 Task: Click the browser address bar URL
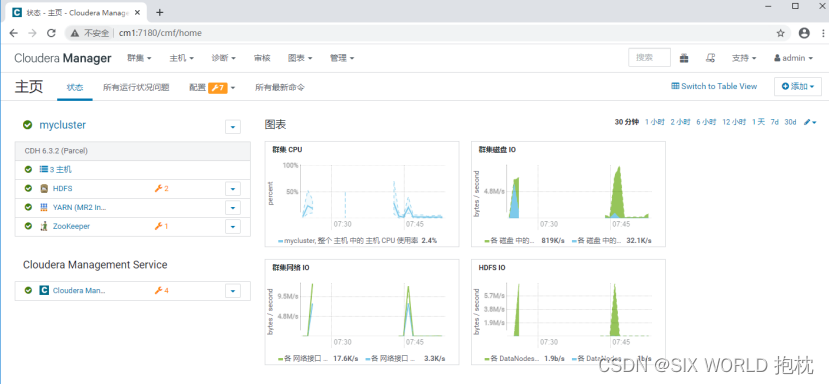tap(160, 33)
